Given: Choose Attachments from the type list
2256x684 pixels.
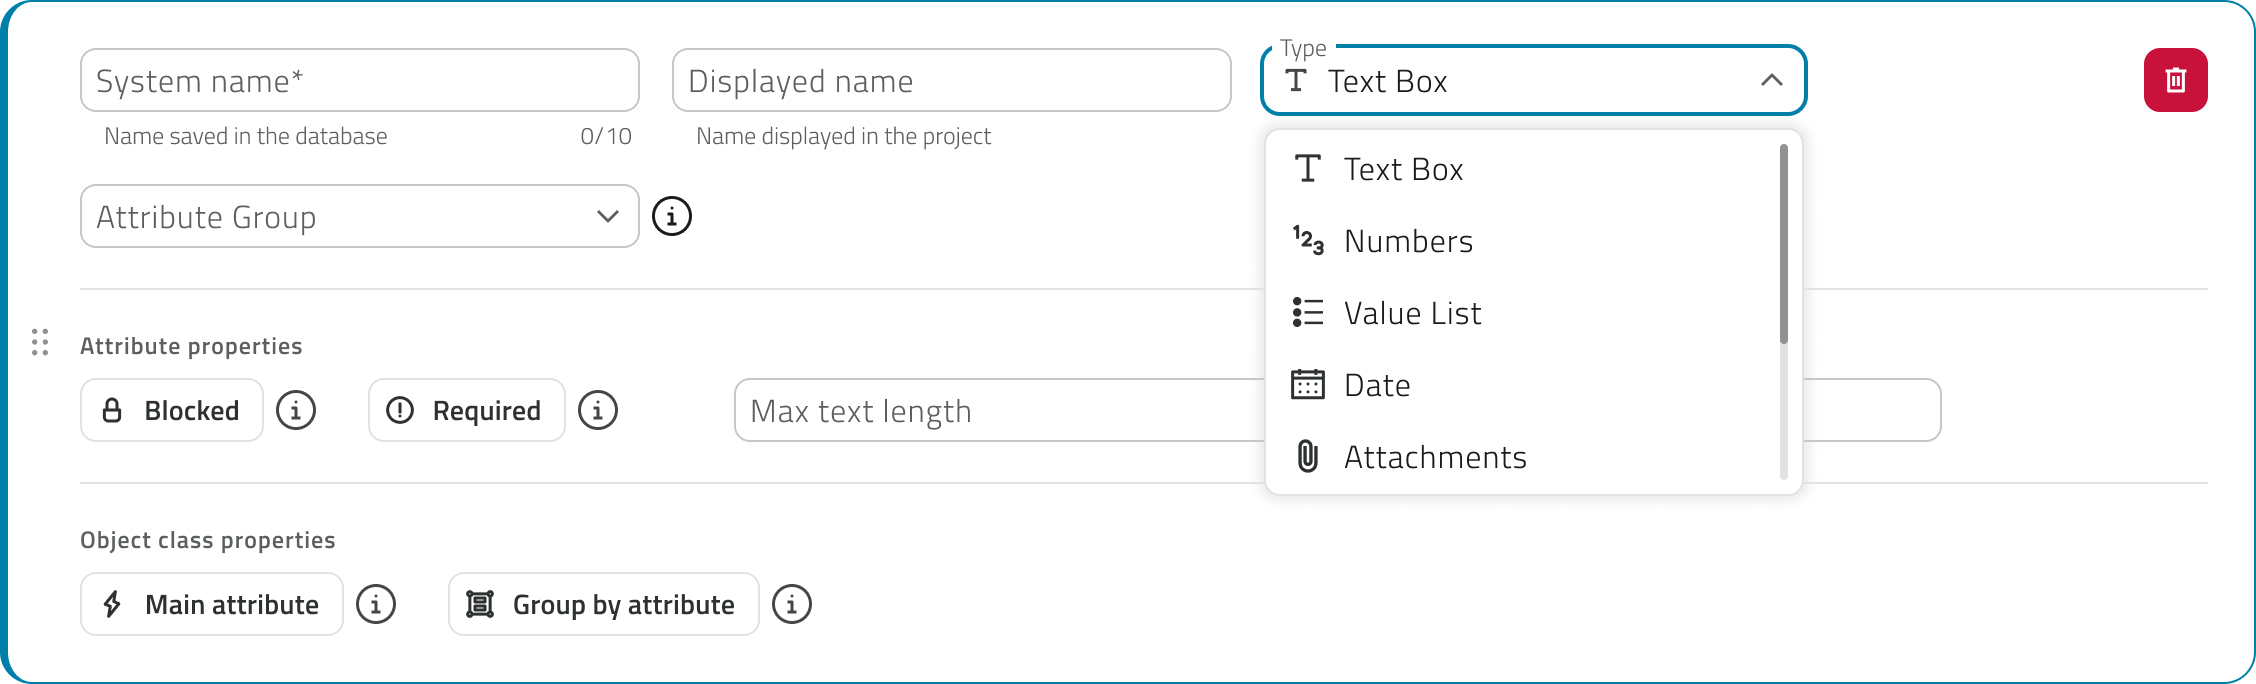Looking at the screenshot, I should click(x=1434, y=458).
